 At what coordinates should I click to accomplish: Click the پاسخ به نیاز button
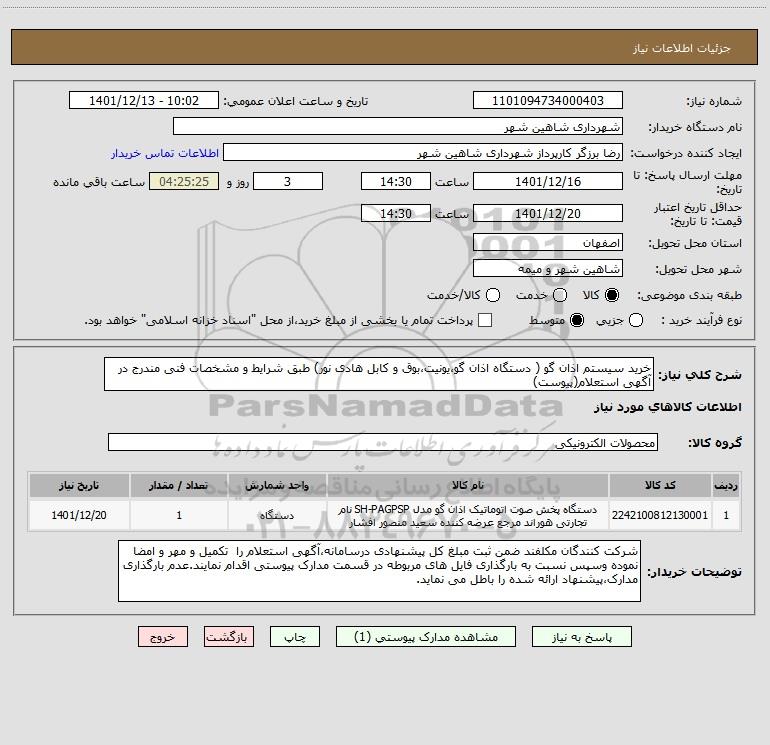[582, 636]
